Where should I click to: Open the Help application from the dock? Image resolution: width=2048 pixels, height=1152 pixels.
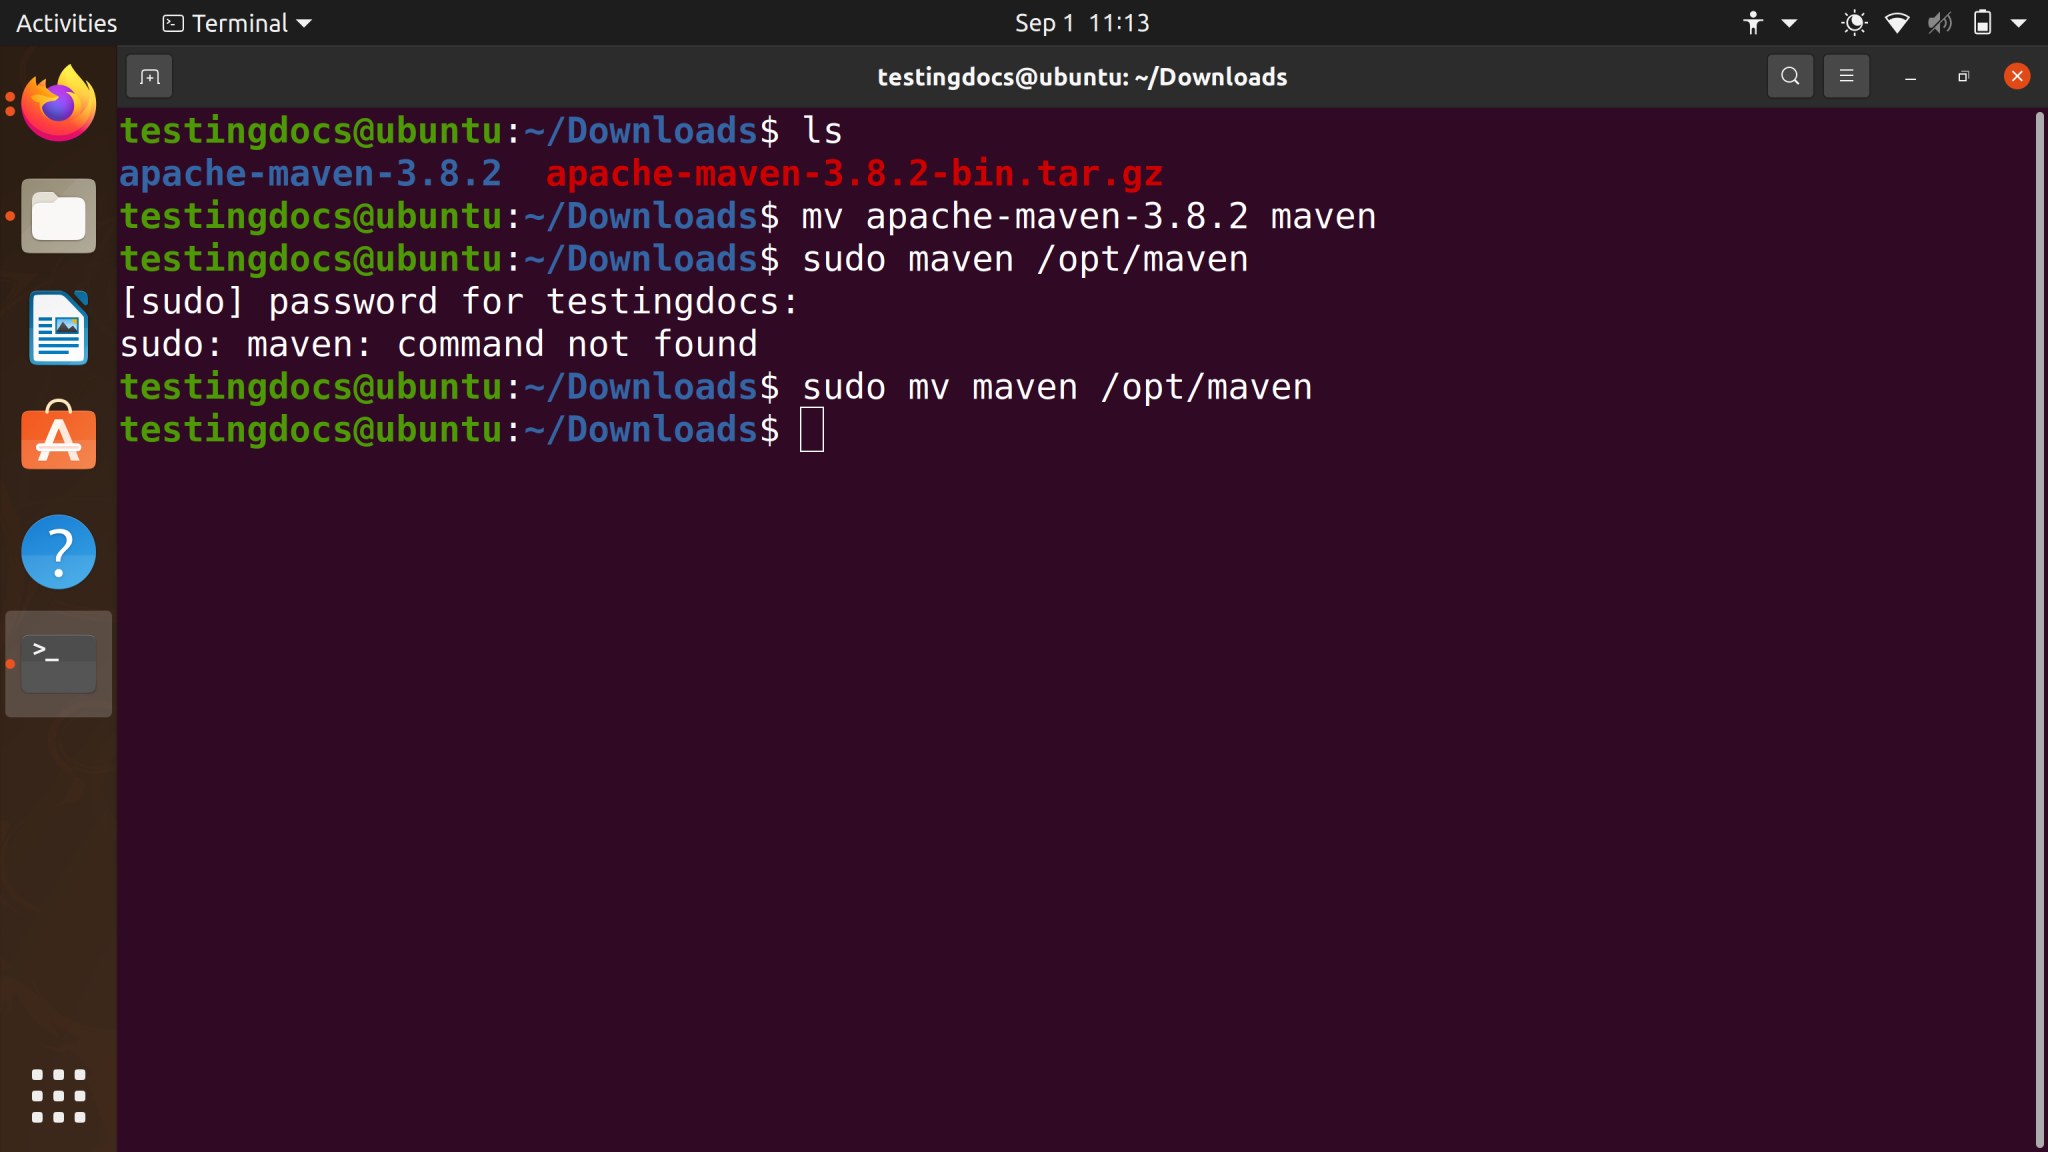click(57, 551)
